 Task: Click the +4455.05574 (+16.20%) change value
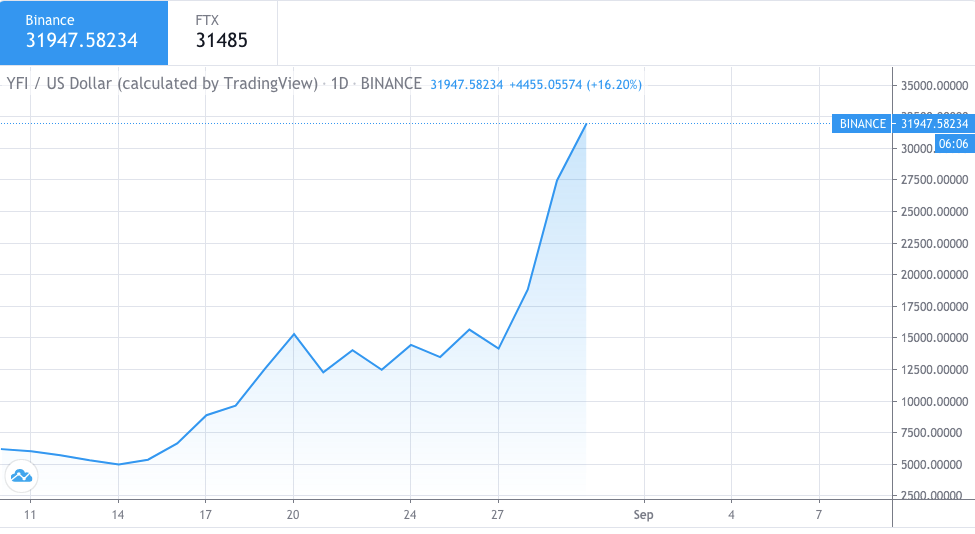[x=575, y=85]
